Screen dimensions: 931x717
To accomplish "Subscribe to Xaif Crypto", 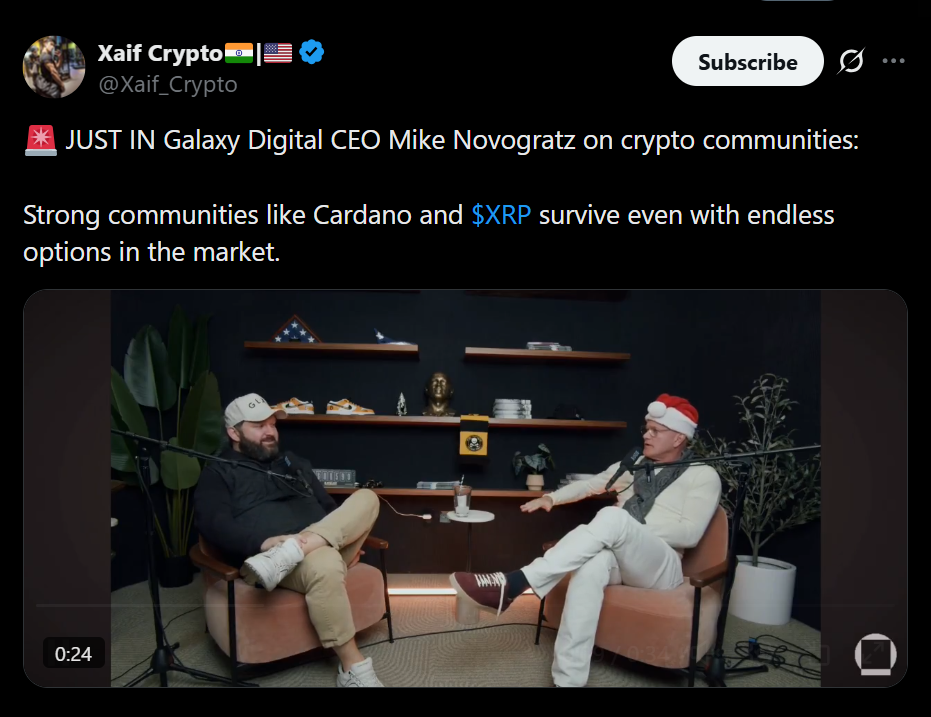I will click(x=747, y=61).
